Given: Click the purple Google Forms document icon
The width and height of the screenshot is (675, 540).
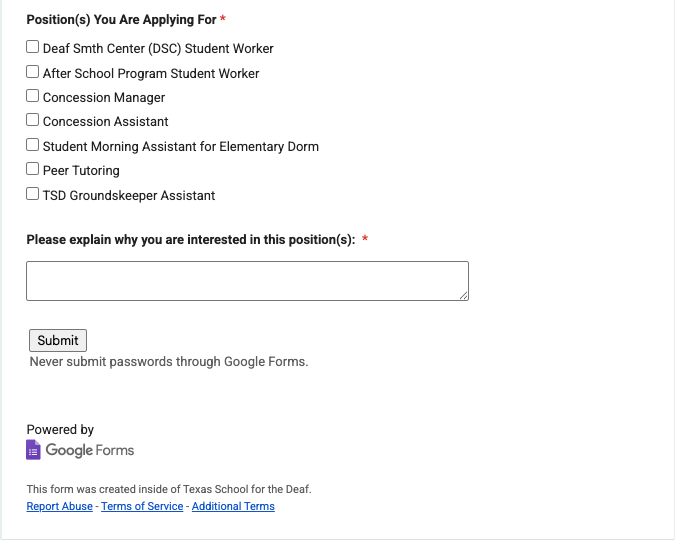Looking at the screenshot, I should (33, 450).
